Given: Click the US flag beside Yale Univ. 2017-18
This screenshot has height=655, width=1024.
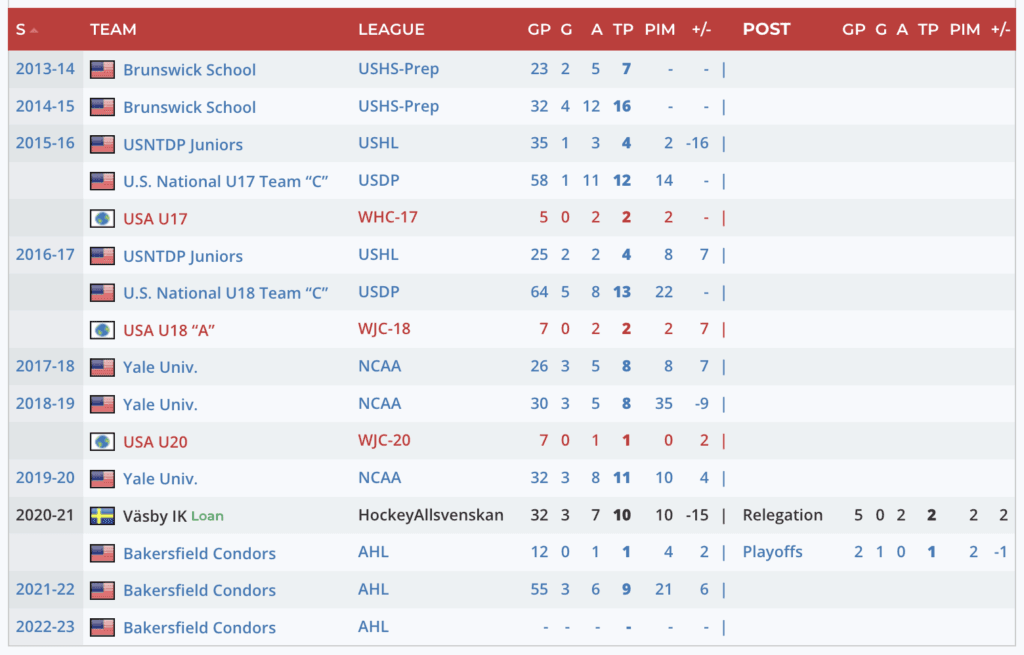Looking at the screenshot, I should click(x=102, y=367).
